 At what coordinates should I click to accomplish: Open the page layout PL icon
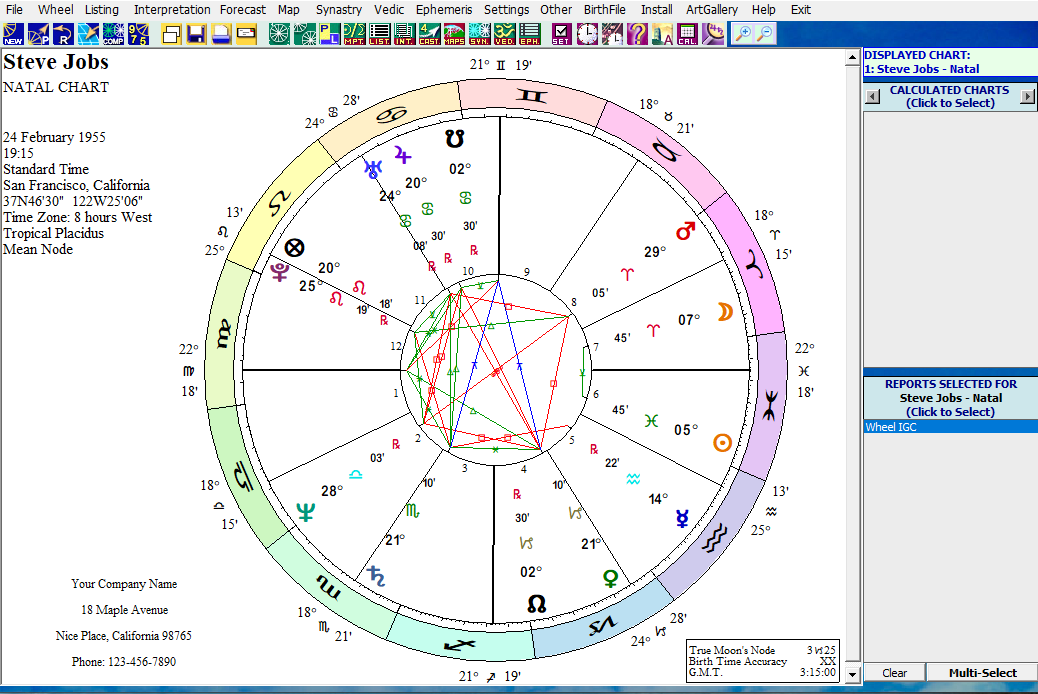pyautogui.click(x=330, y=34)
